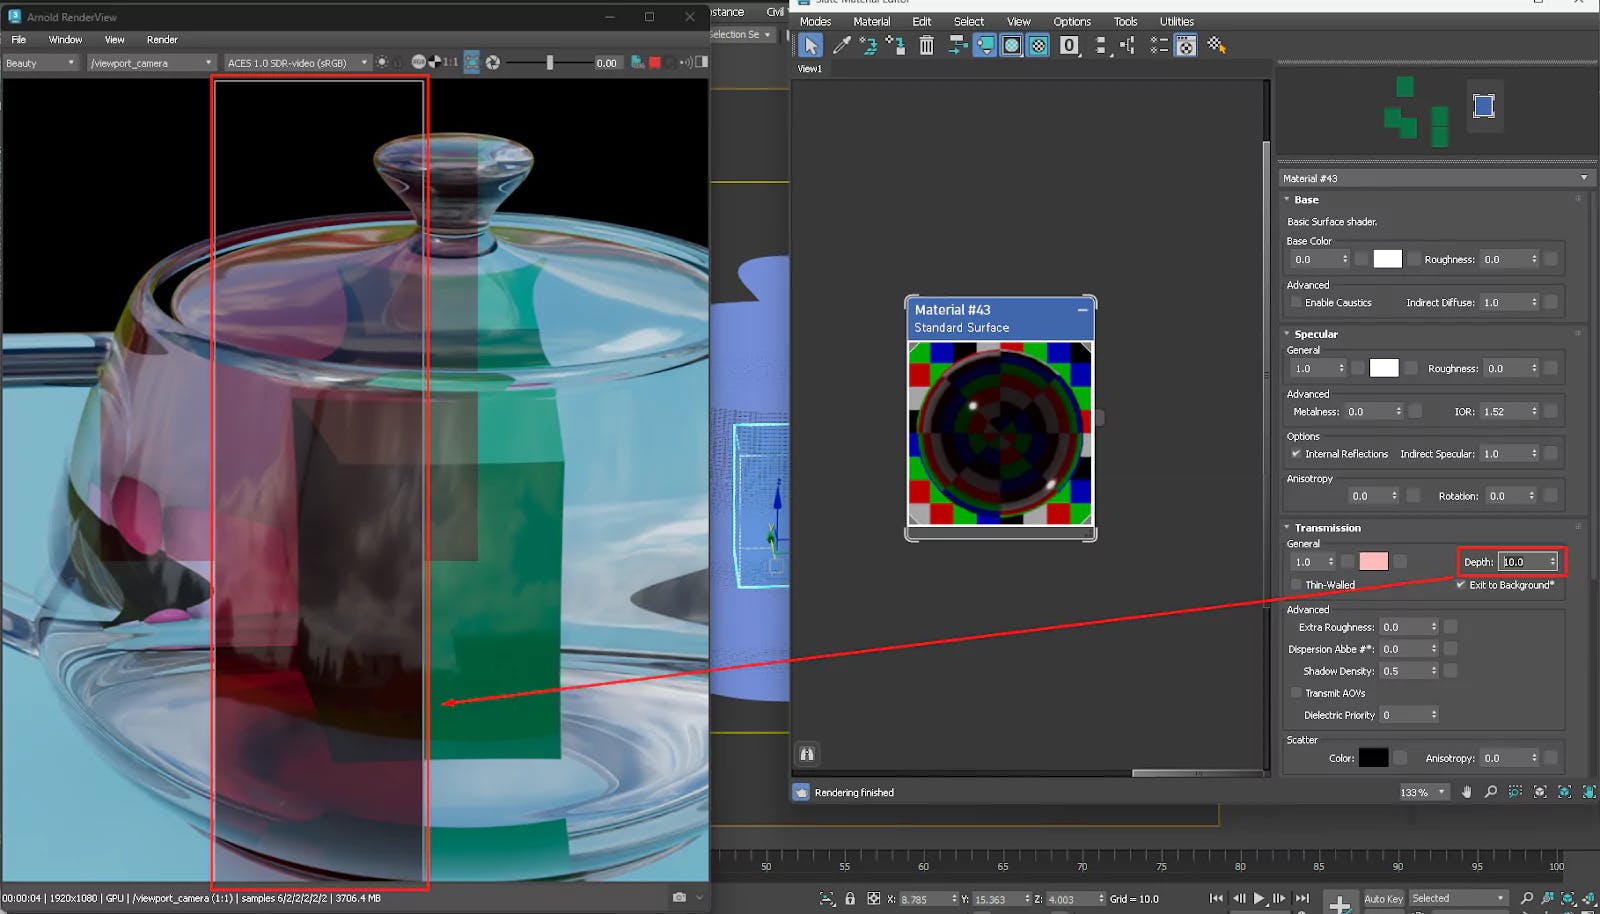Click camera snapshot icon in Arnold RenderView
Screen dimensions: 1600x914
point(680,897)
